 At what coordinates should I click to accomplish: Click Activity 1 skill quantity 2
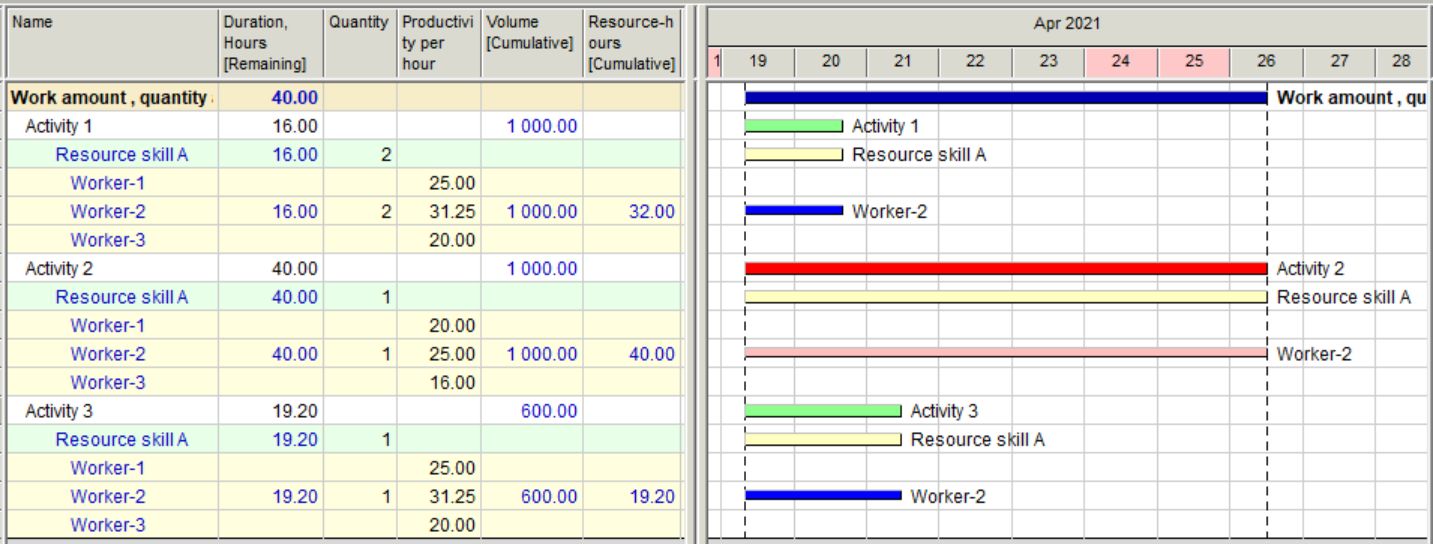tap(386, 154)
